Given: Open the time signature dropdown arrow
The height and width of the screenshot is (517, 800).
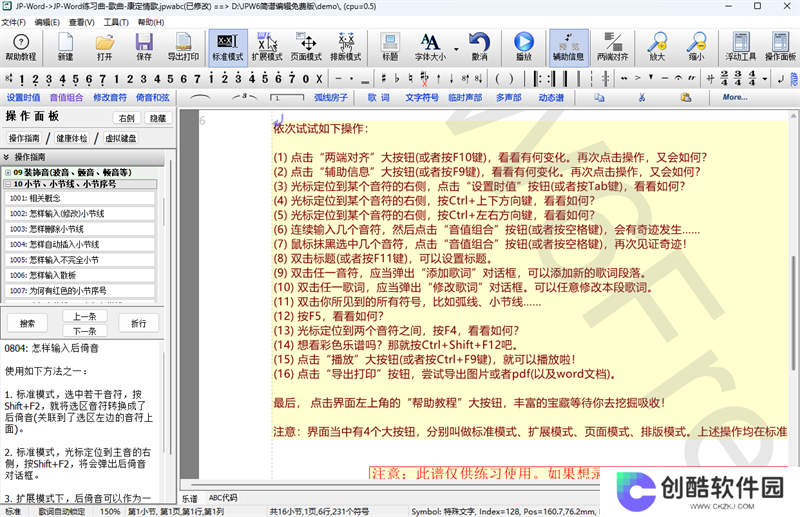Looking at the screenshot, I should (764, 79).
